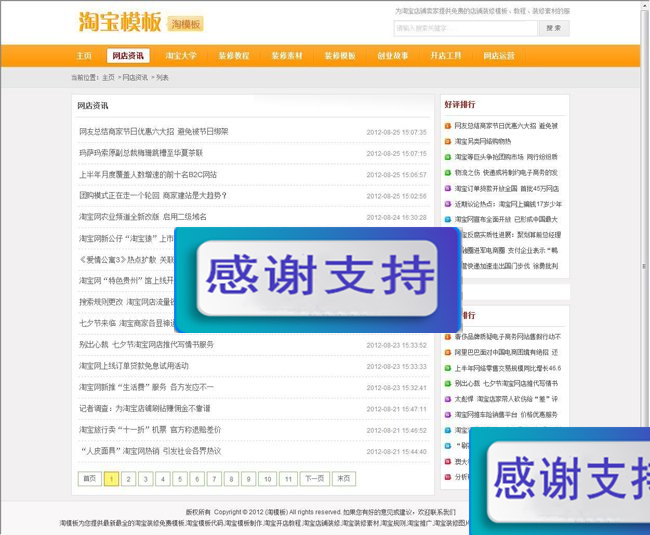Viewport: 650px width, 535px height.
Task: Click the purple rank icon beside 淘宝订单贷款开放全国
Action: [448, 188]
